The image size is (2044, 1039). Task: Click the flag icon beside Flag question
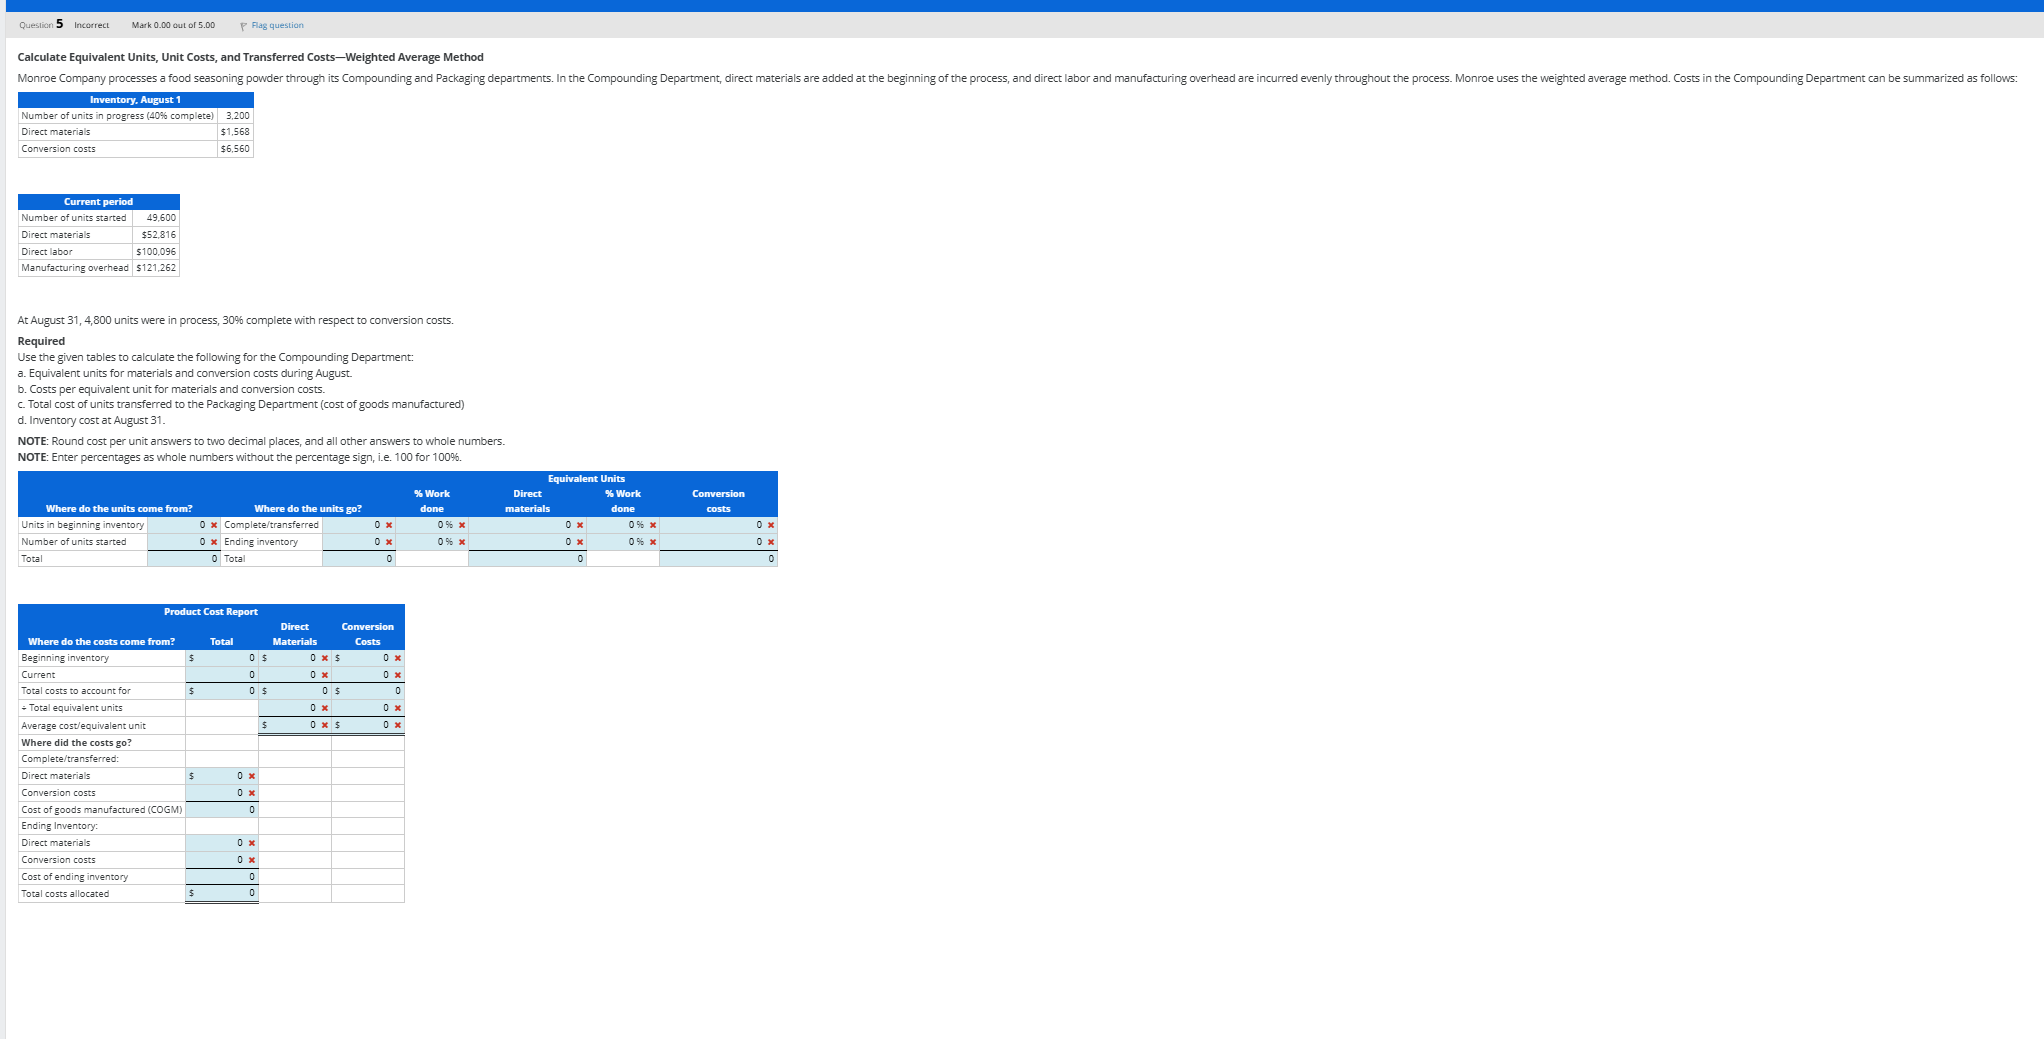point(244,25)
